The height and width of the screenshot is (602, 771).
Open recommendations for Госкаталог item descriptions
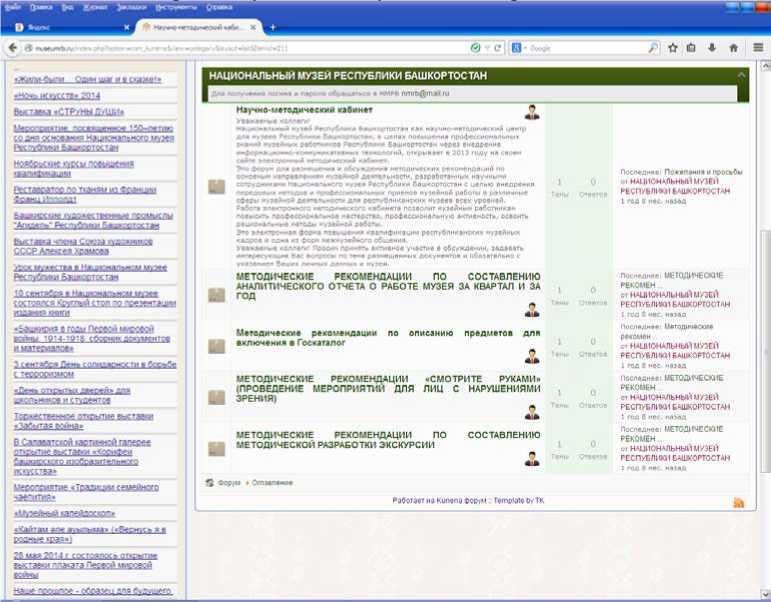388,337
